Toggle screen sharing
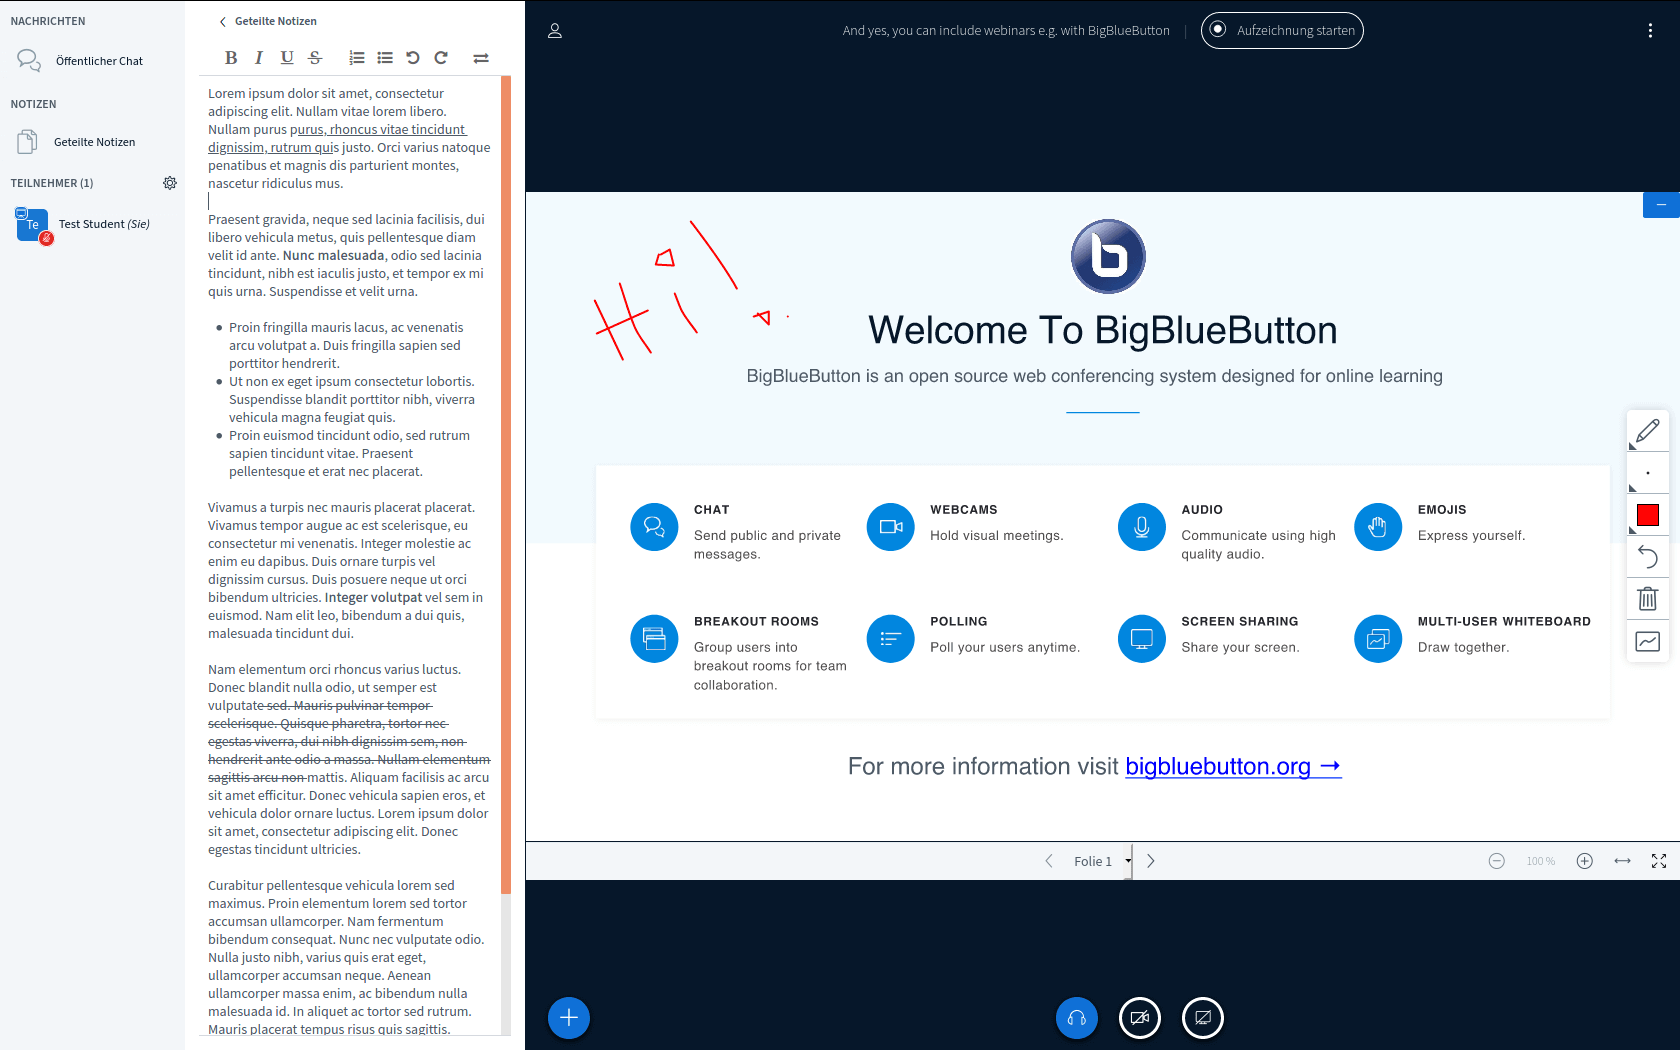 point(1203,1018)
